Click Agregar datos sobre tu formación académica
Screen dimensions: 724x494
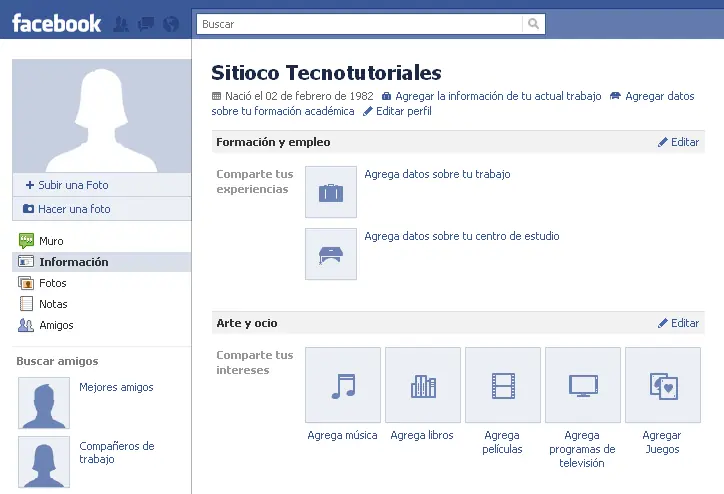tap(453, 103)
